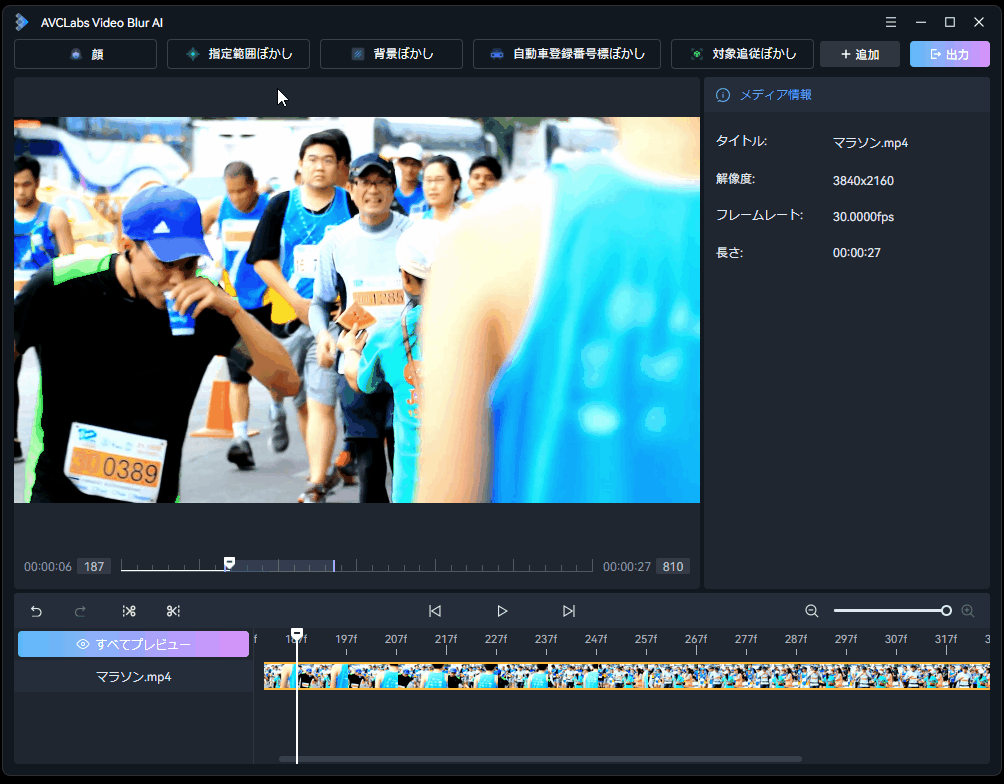
Task: Select 背景ぼかし background blur
Action: point(391,54)
